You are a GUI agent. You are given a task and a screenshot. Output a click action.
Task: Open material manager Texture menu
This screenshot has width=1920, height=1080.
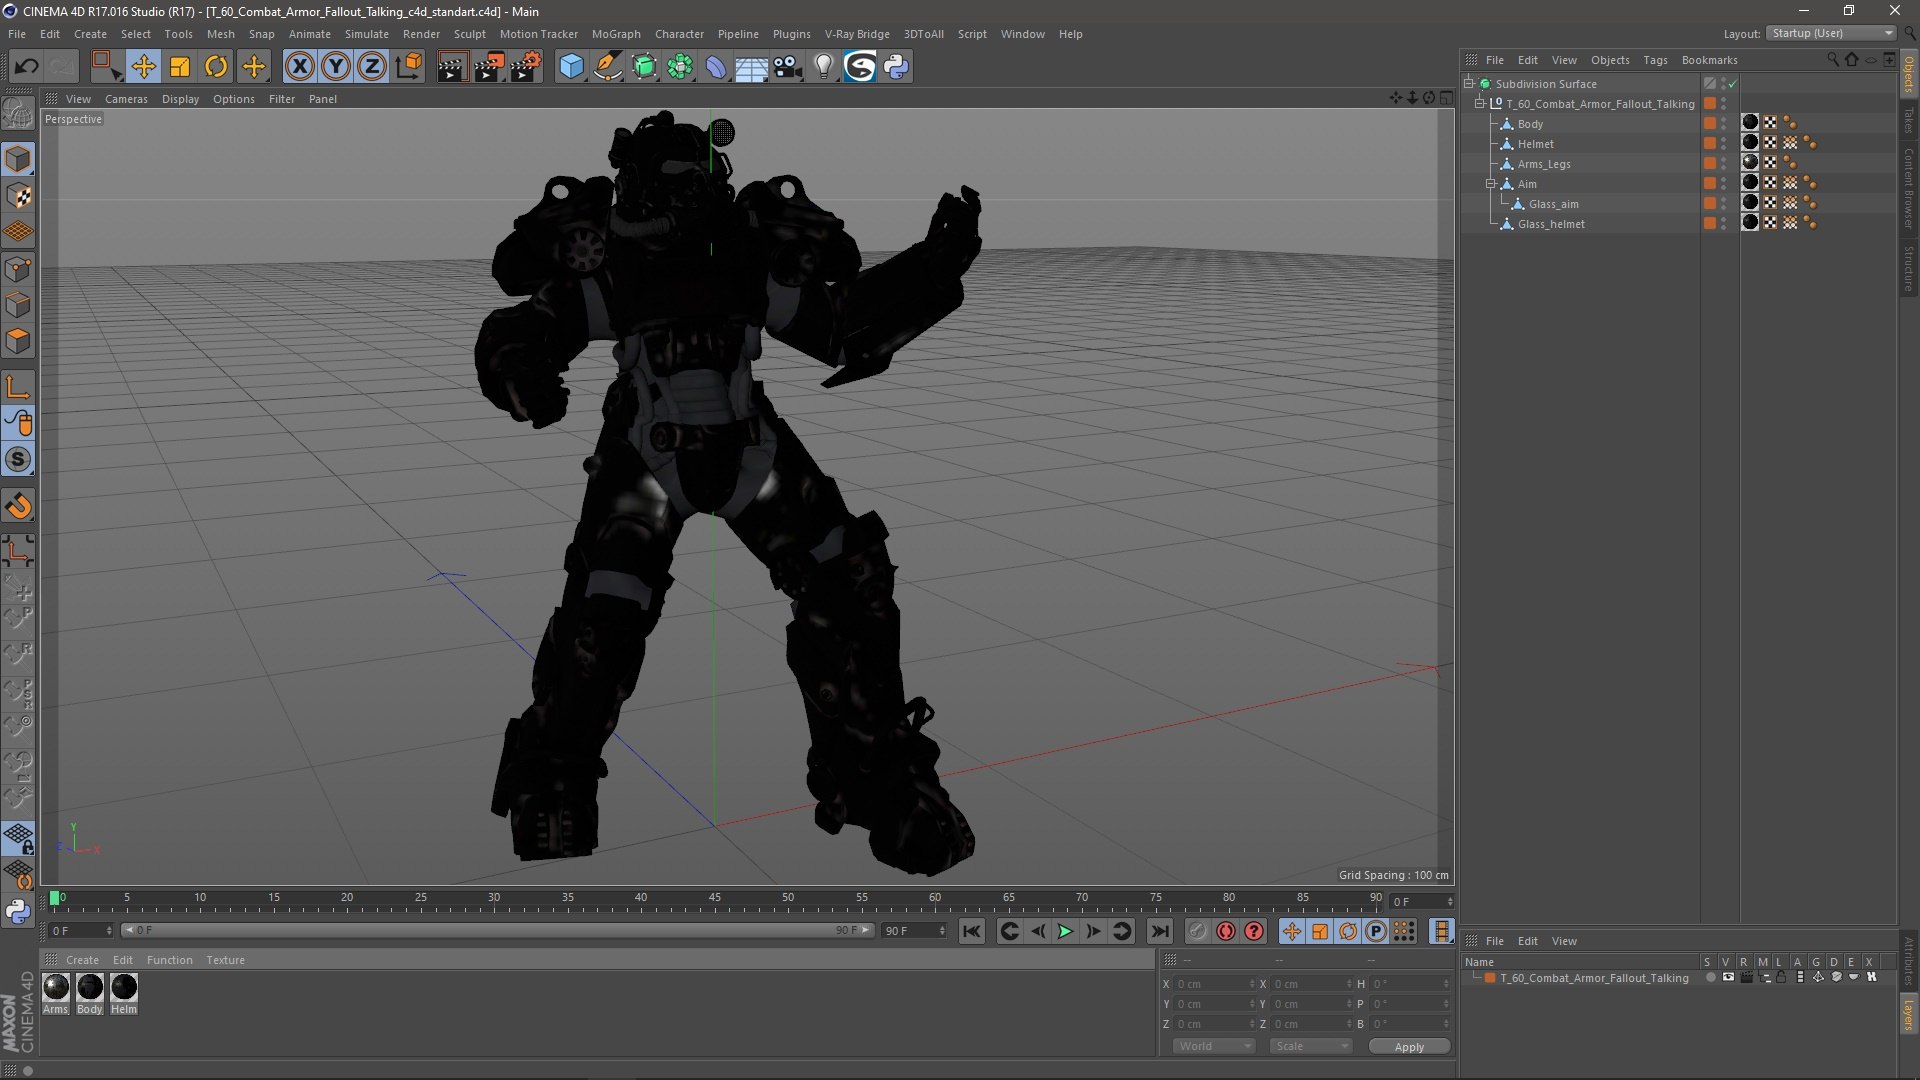click(x=225, y=960)
